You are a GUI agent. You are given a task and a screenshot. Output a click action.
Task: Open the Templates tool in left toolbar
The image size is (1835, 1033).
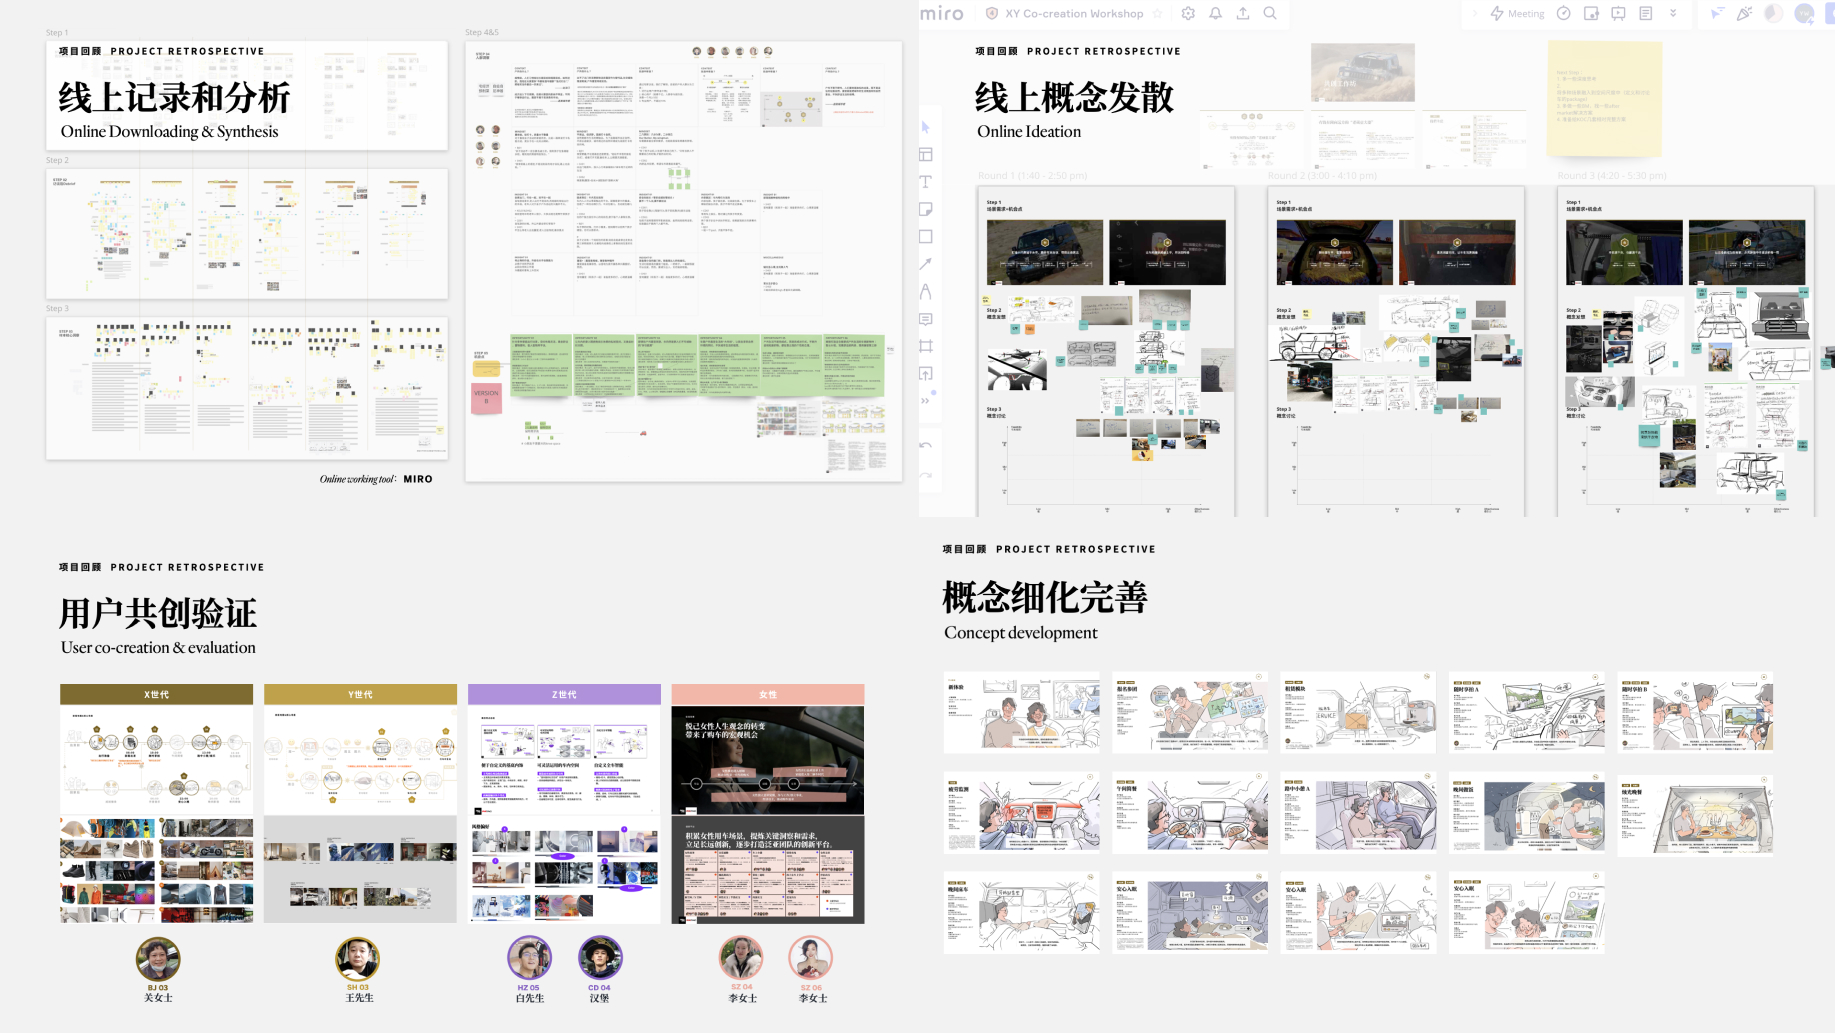coord(926,155)
